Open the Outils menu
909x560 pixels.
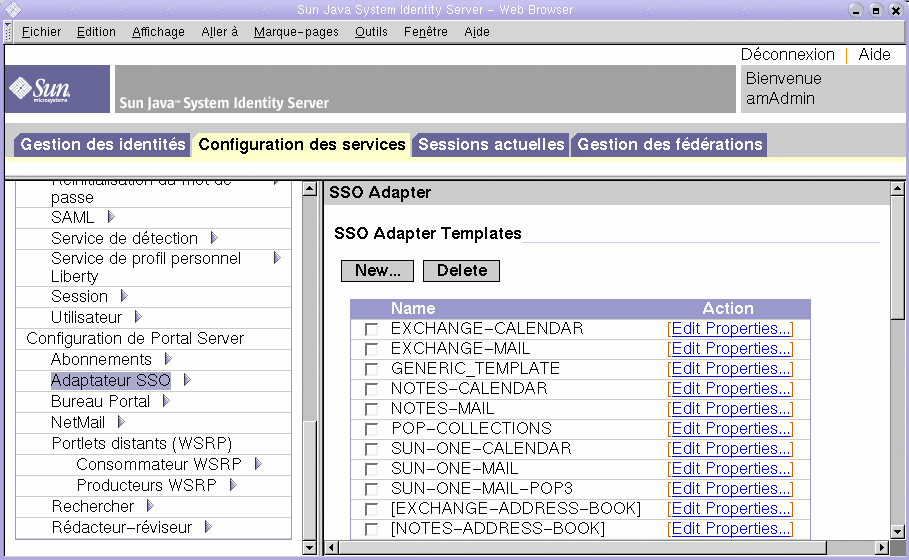(x=371, y=32)
